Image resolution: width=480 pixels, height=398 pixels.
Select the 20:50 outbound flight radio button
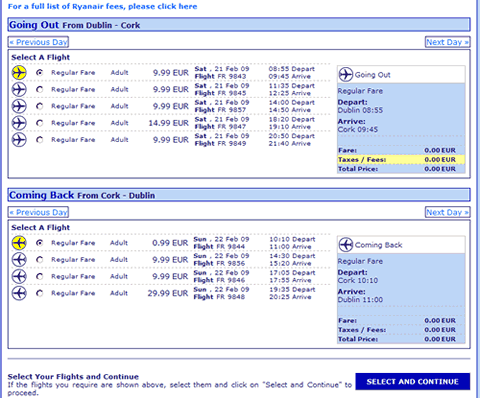pyautogui.click(x=40, y=140)
